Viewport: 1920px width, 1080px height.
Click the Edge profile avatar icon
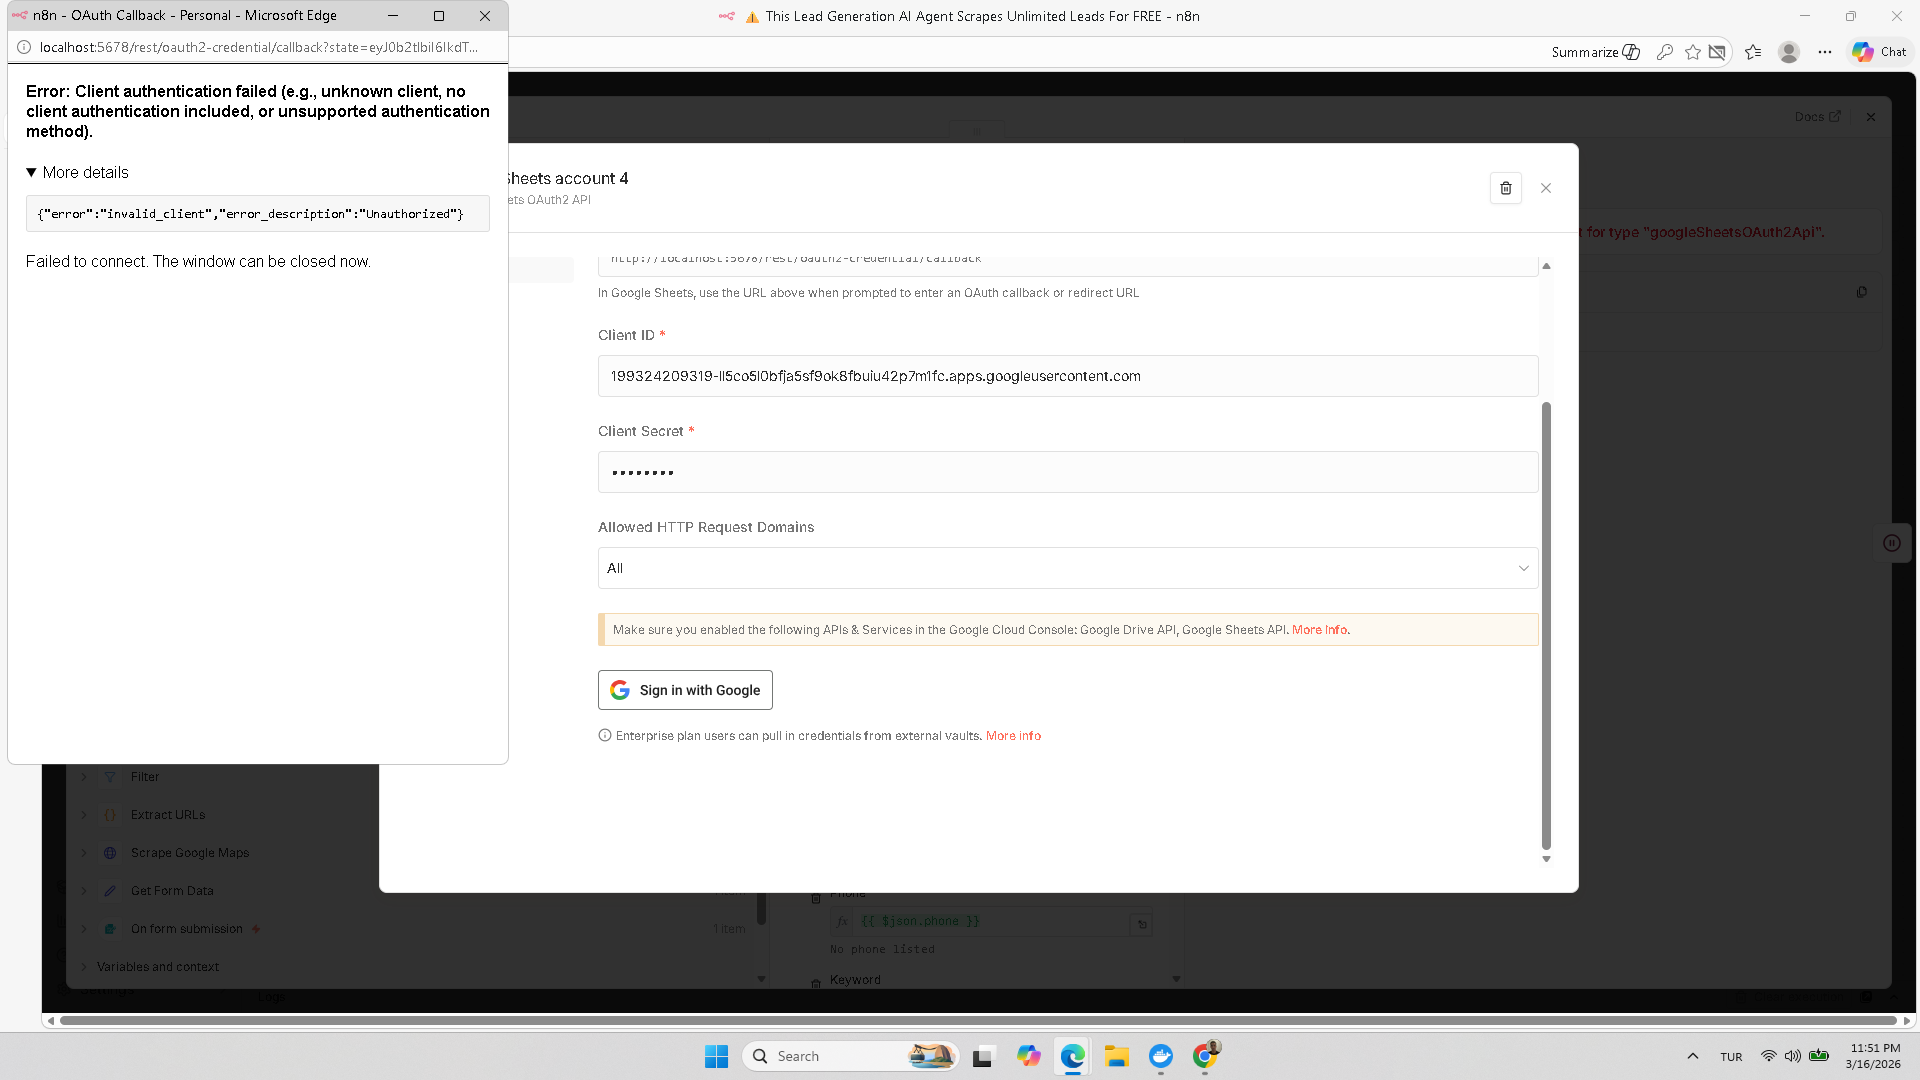pos(1789,52)
